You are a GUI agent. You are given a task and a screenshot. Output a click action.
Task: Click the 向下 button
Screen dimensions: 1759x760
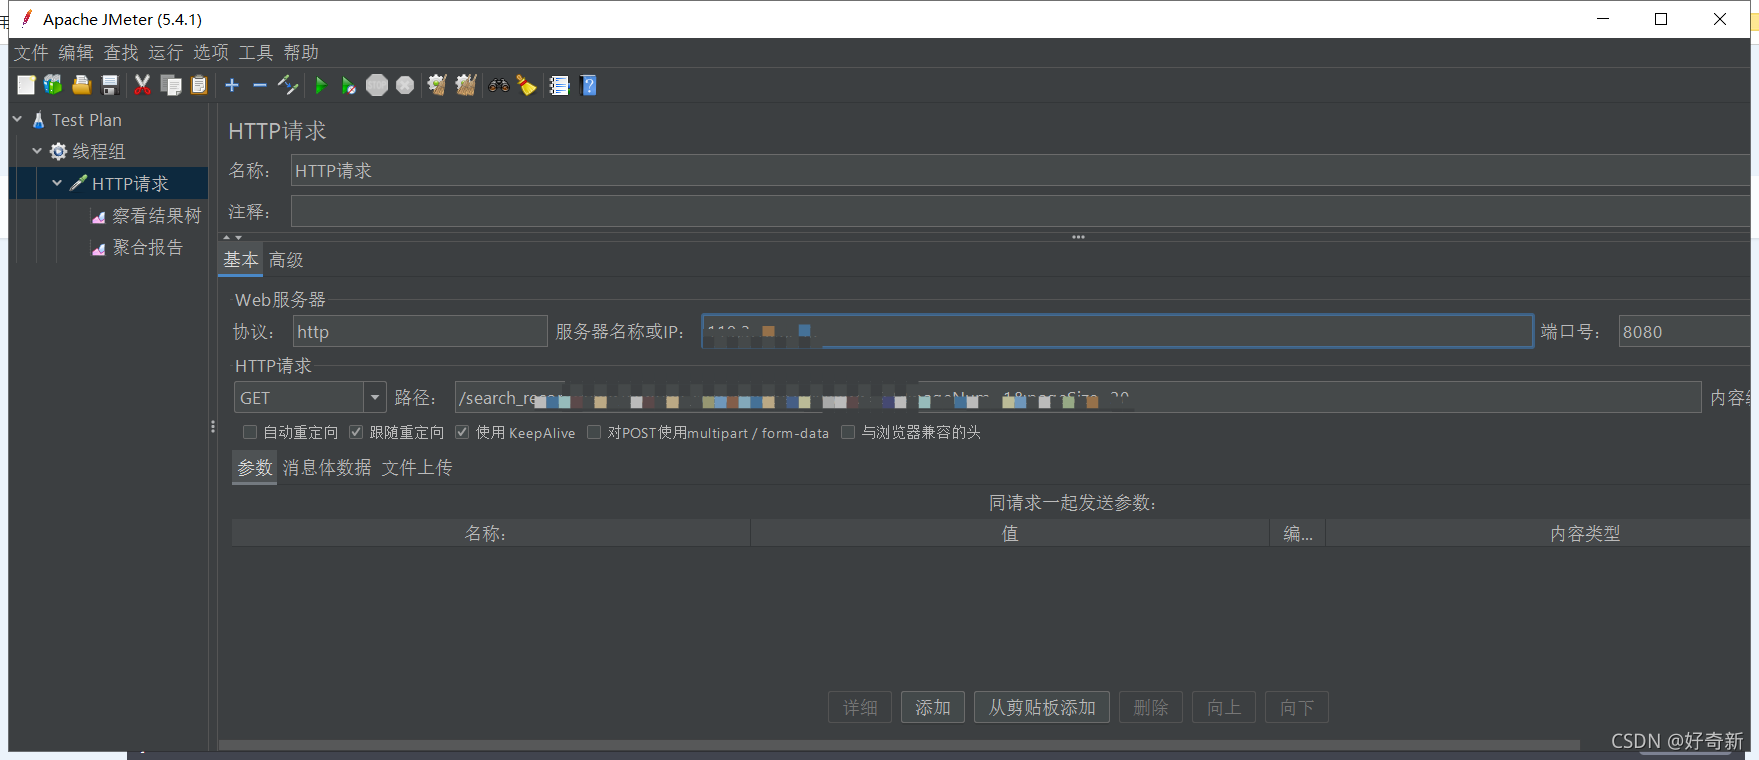pyautogui.click(x=1297, y=707)
